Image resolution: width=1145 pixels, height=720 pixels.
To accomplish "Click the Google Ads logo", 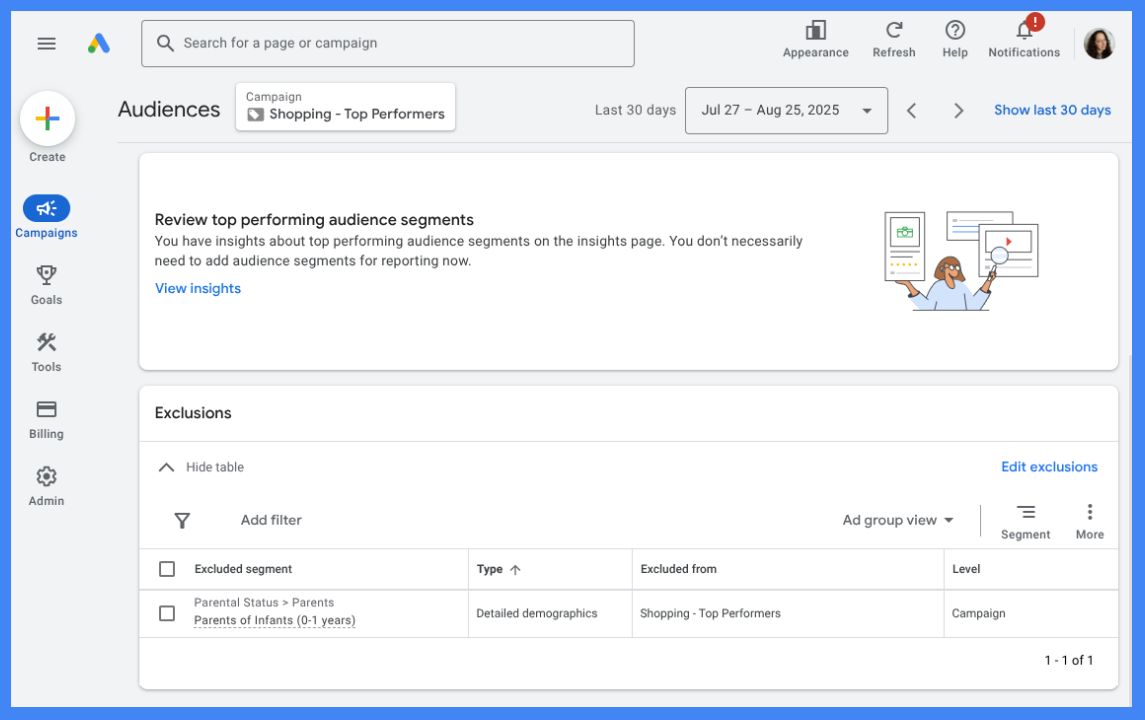I will pyautogui.click(x=98, y=43).
